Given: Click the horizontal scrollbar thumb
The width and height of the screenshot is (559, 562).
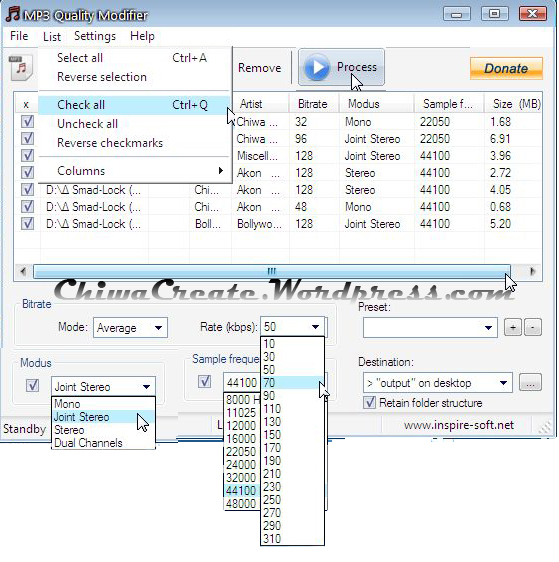Looking at the screenshot, I should pyautogui.click(x=272, y=271).
